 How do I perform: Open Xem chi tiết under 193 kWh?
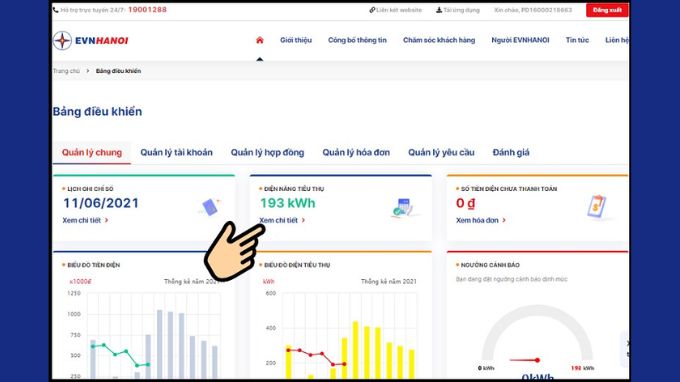[x=282, y=220]
